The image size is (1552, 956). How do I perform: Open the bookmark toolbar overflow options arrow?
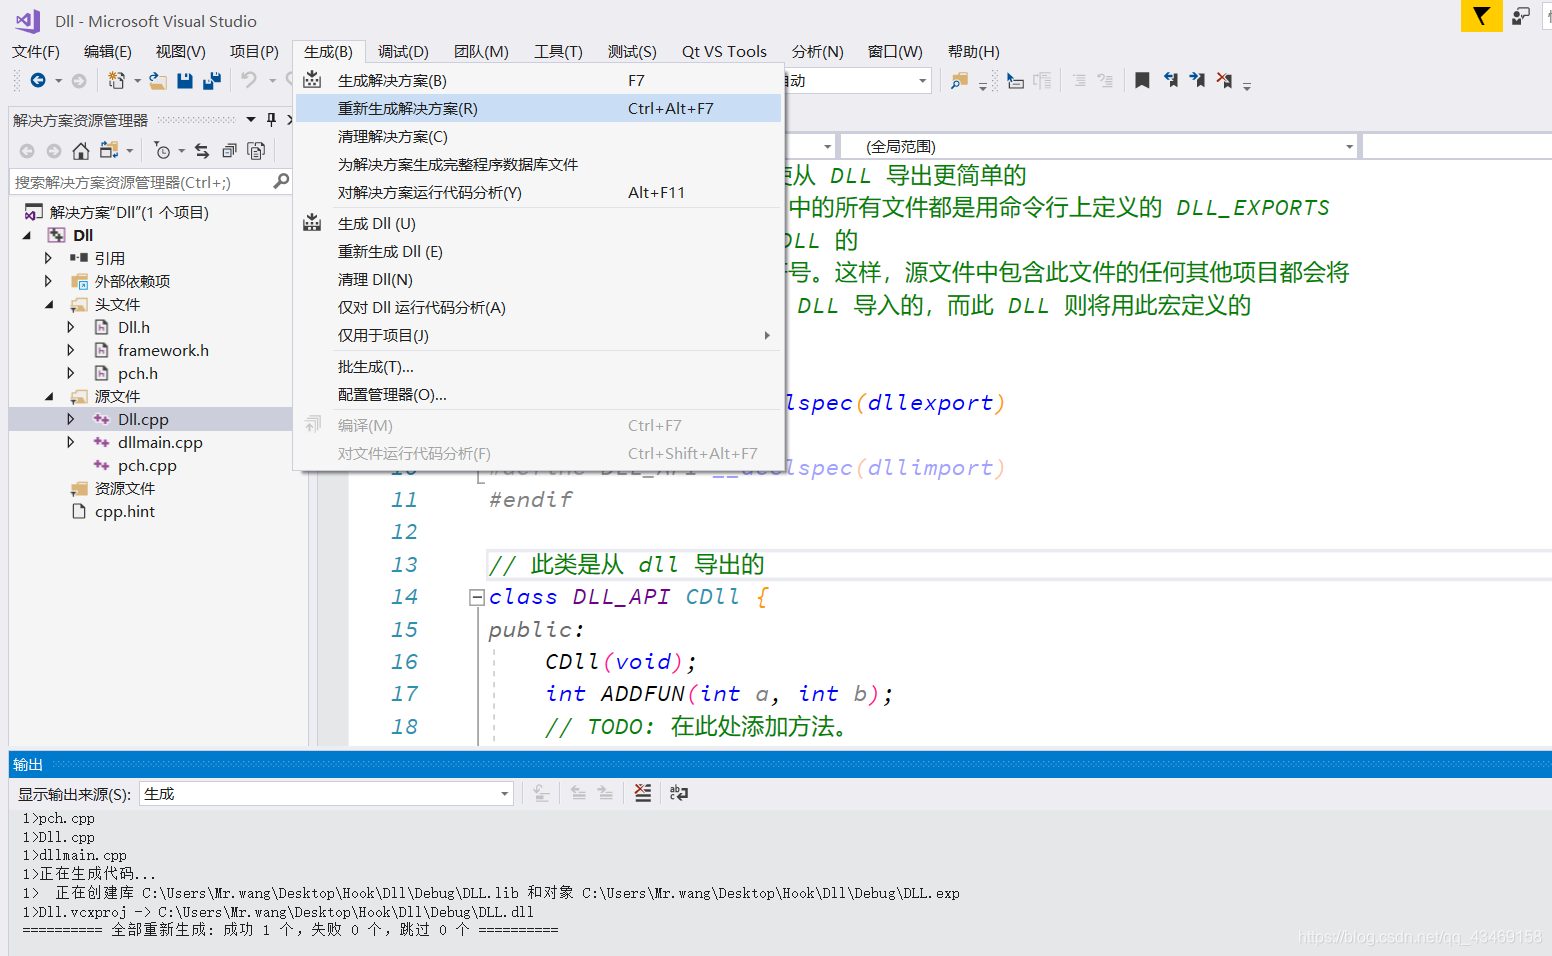1247,85
